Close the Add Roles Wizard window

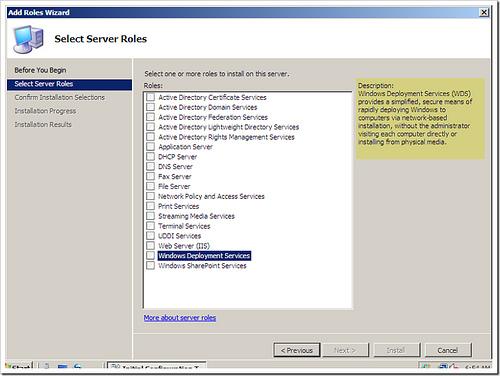click(484, 12)
